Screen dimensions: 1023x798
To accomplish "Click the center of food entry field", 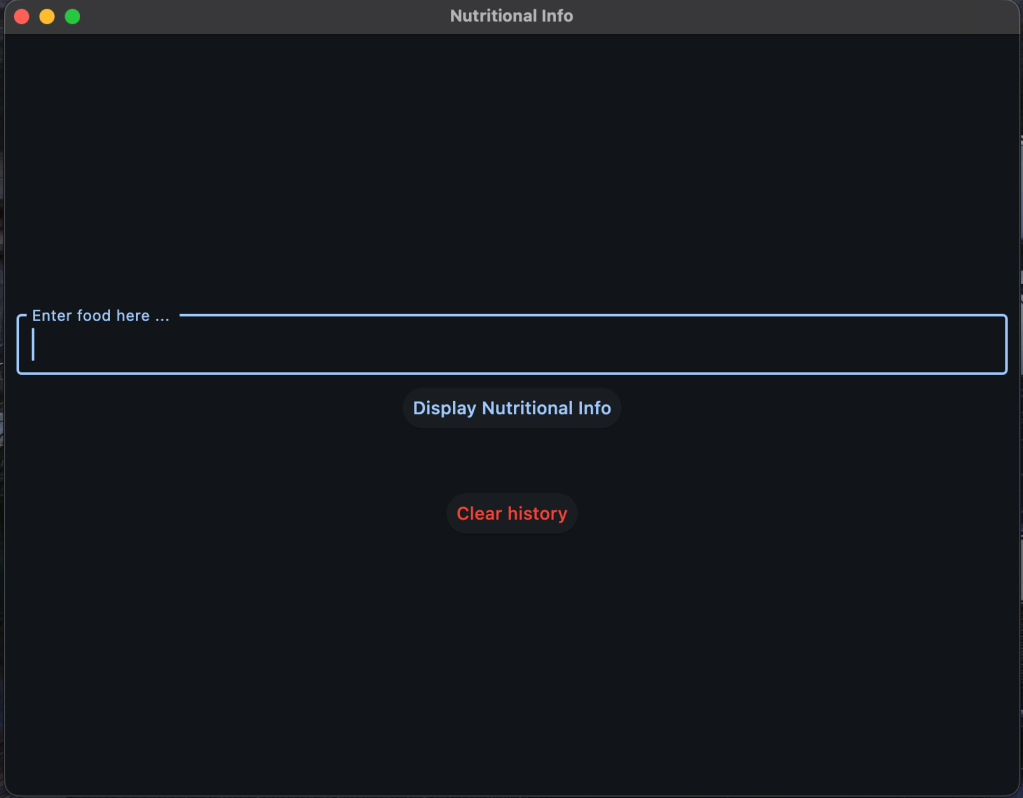I will 511,346.
